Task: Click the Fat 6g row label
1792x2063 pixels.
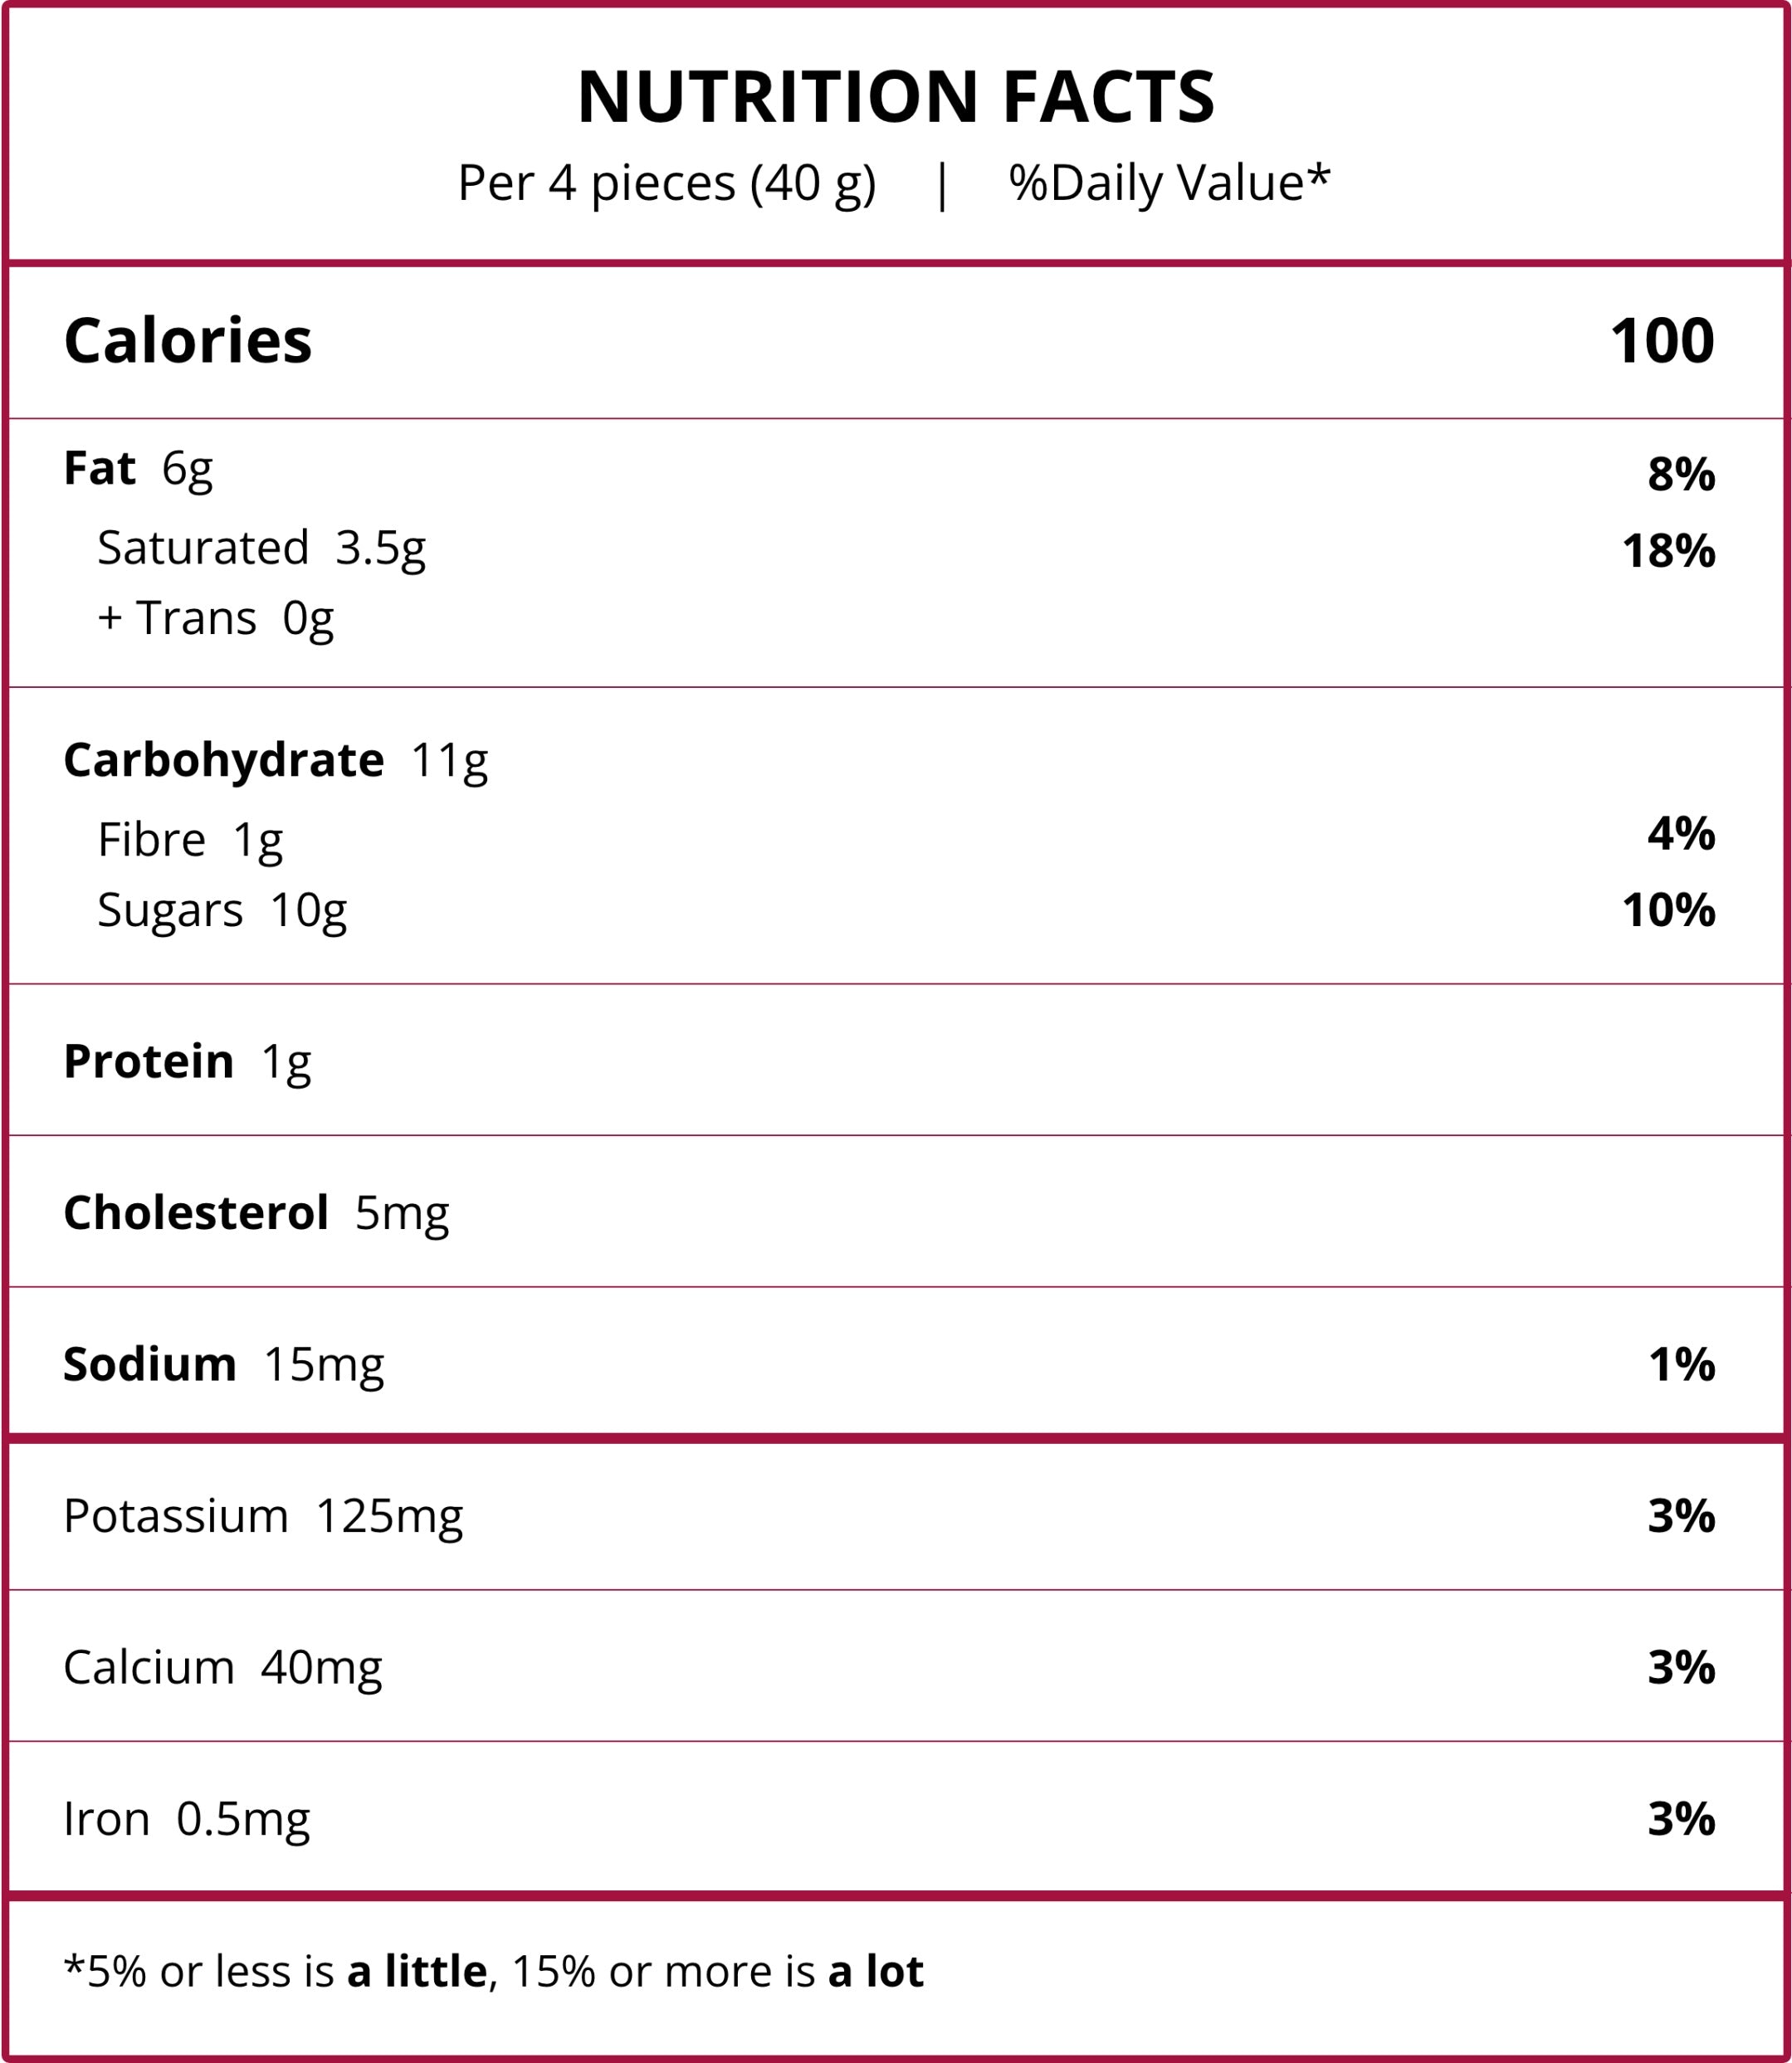Action: pyautogui.click(x=138, y=468)
